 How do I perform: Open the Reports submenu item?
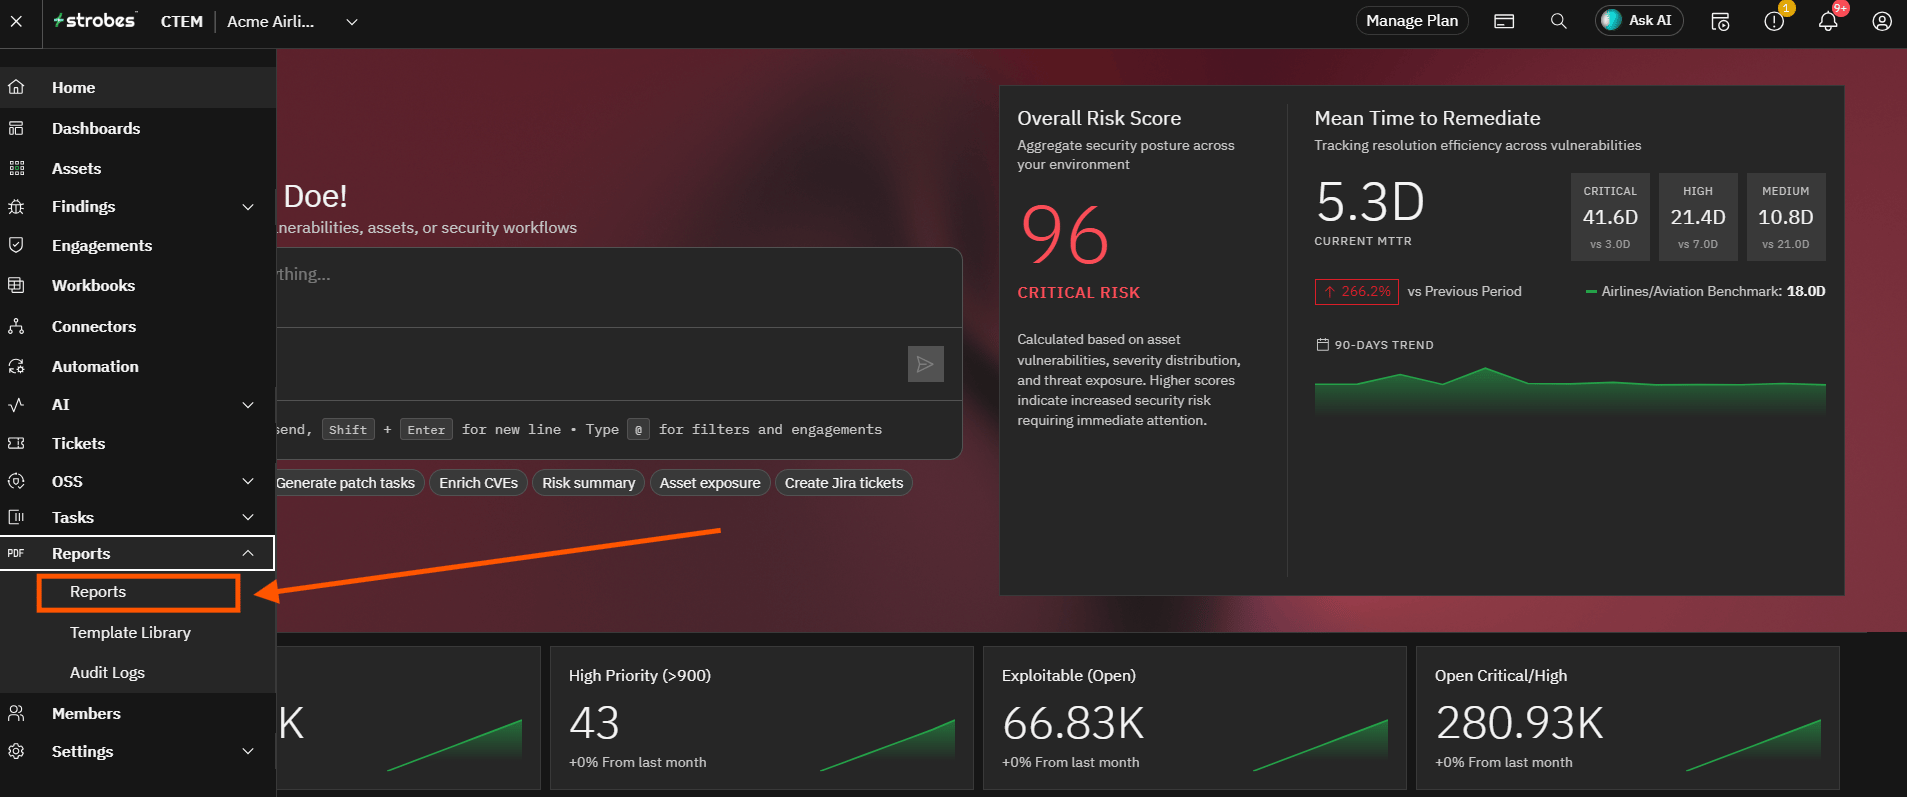[138, 592]
